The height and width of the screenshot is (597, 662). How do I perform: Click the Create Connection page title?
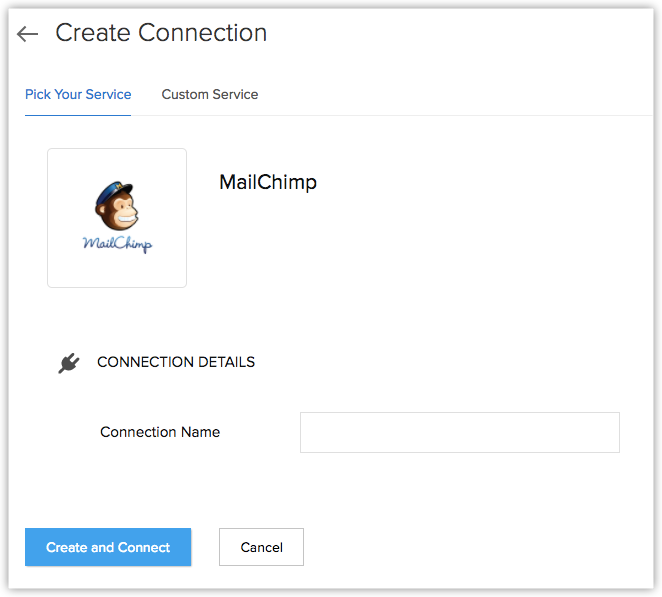click(161, 32)
